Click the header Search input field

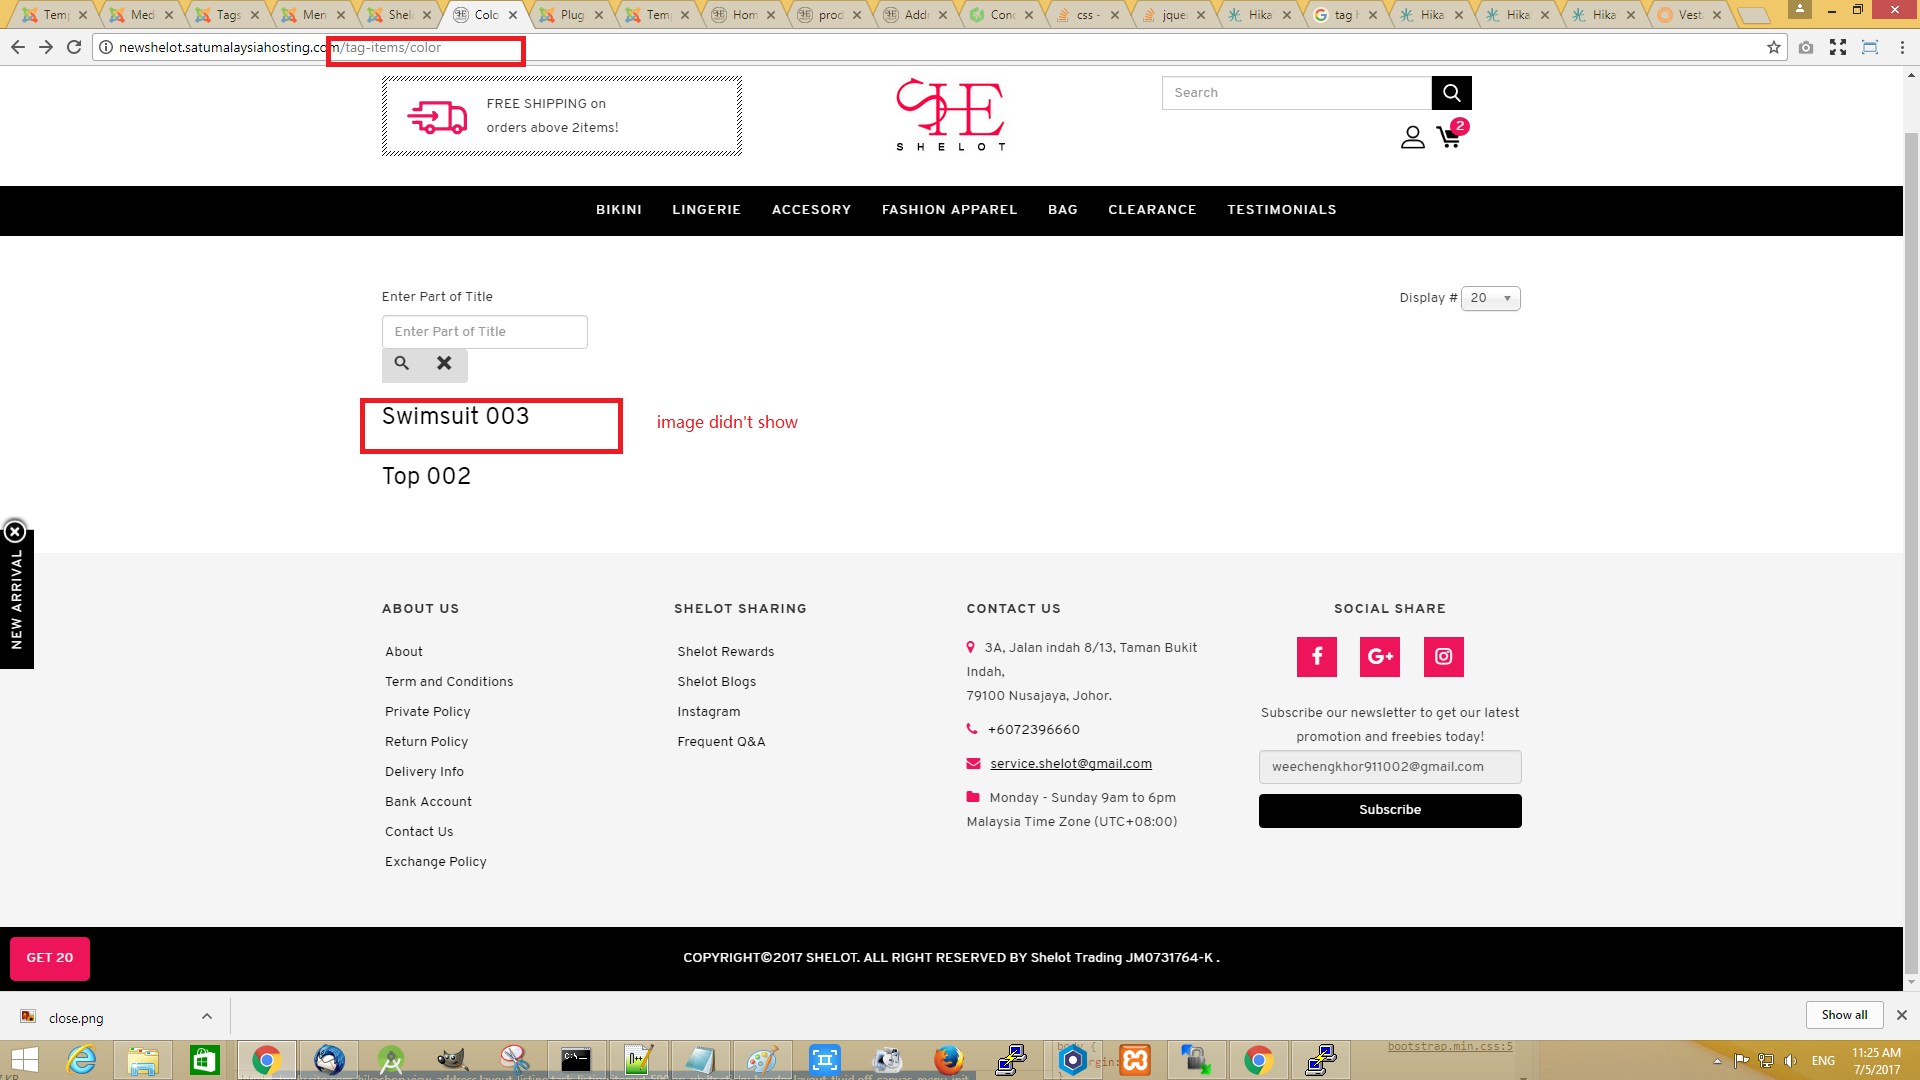1297,93
